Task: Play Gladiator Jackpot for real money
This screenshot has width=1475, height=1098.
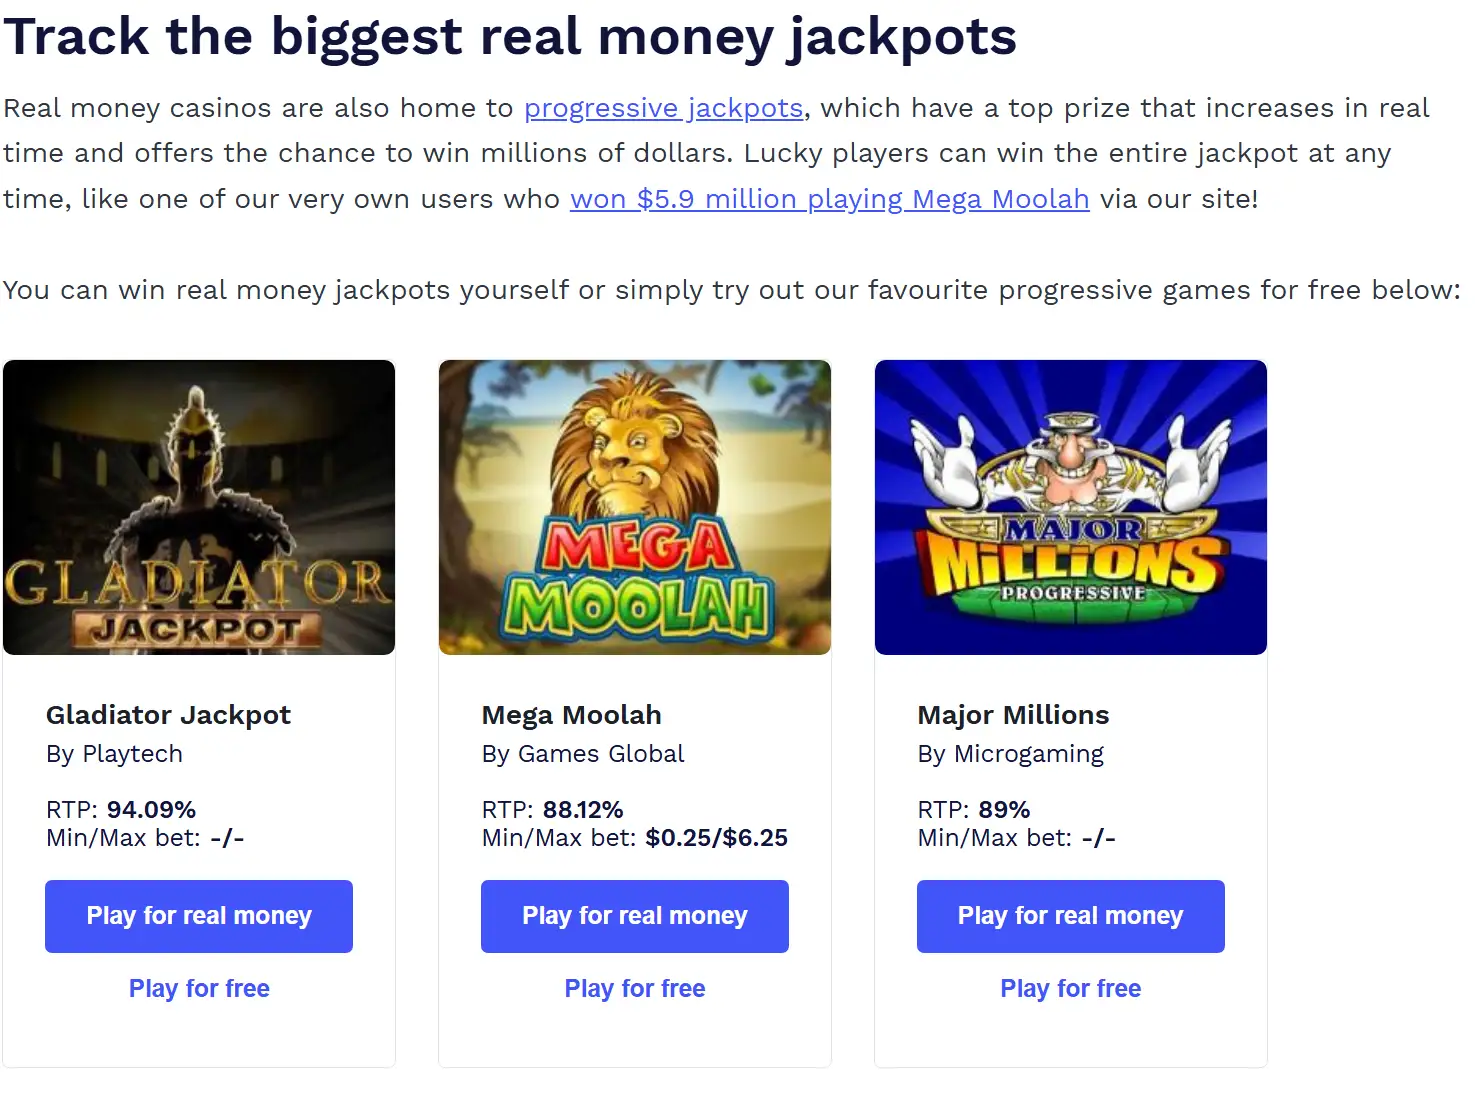Action: point(199,916)
